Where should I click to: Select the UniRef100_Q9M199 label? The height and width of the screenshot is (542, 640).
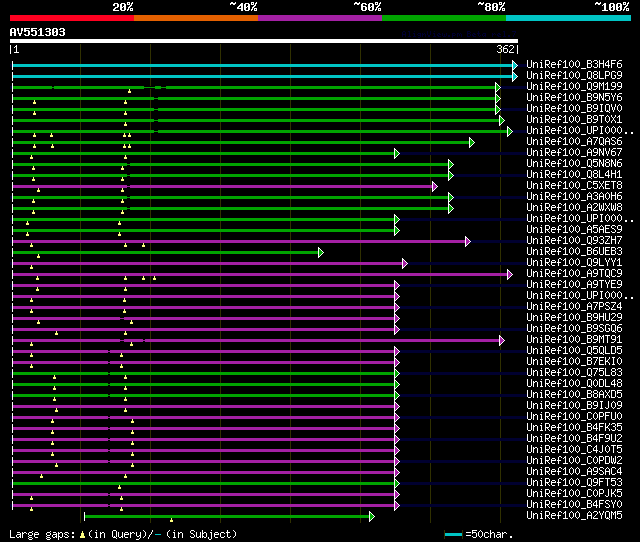pos(574,87)
